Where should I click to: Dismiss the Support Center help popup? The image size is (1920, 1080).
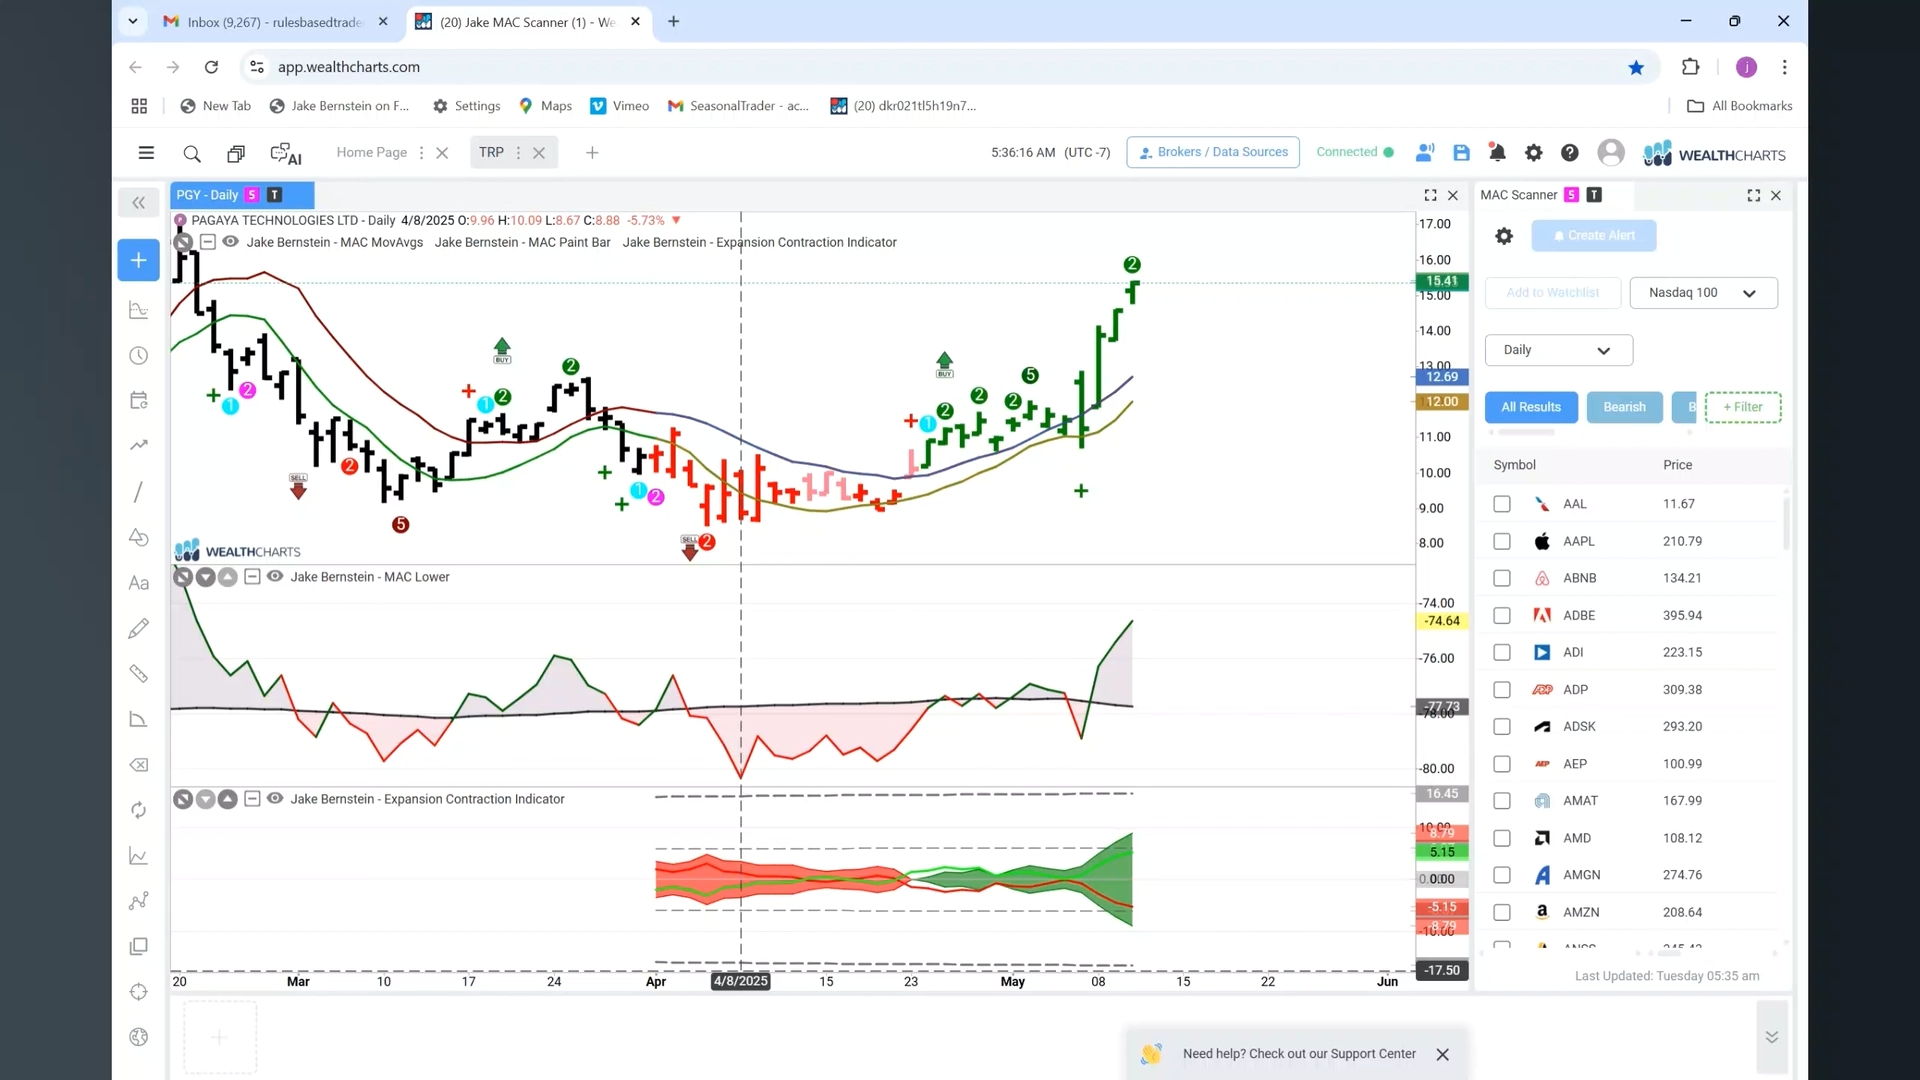[x=1442, y=1055]
